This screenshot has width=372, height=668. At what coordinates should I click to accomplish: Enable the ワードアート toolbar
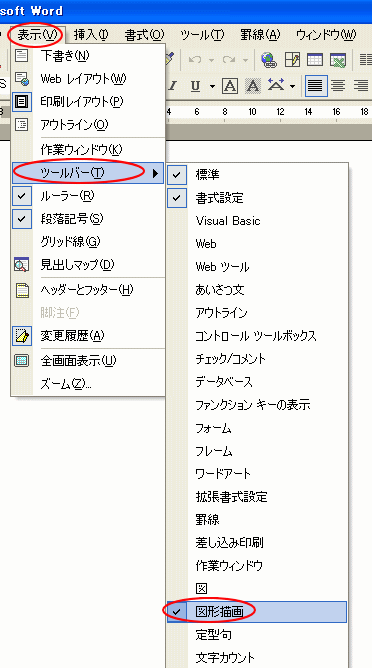(x=257, y=474)
